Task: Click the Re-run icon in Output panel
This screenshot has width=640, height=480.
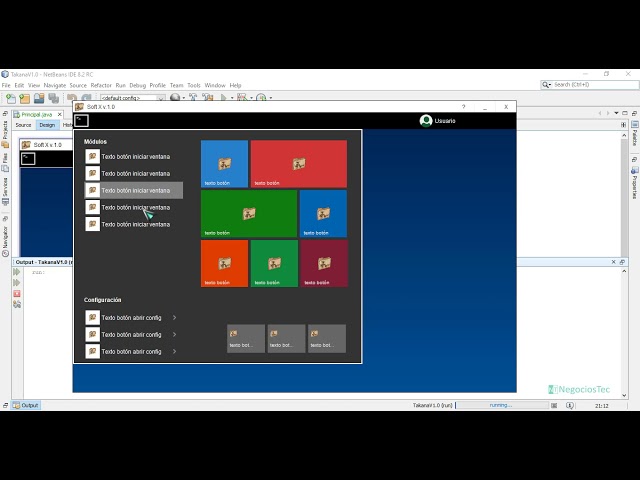Action: point(17,272)
